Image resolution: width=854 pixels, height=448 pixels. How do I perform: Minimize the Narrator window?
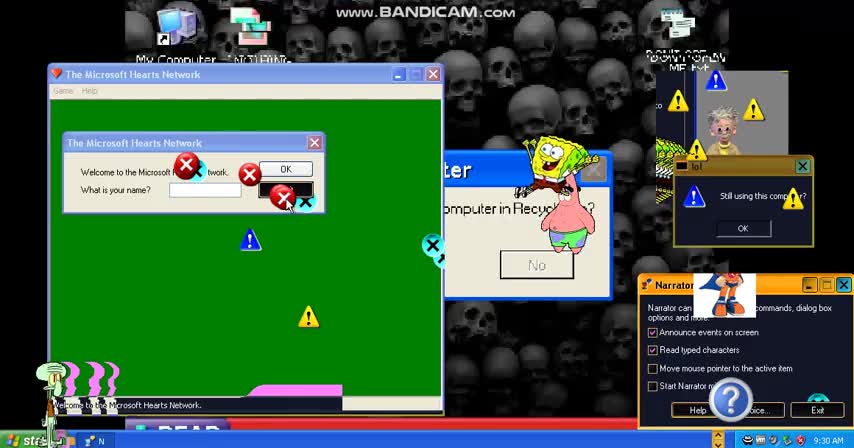(809, 285)
